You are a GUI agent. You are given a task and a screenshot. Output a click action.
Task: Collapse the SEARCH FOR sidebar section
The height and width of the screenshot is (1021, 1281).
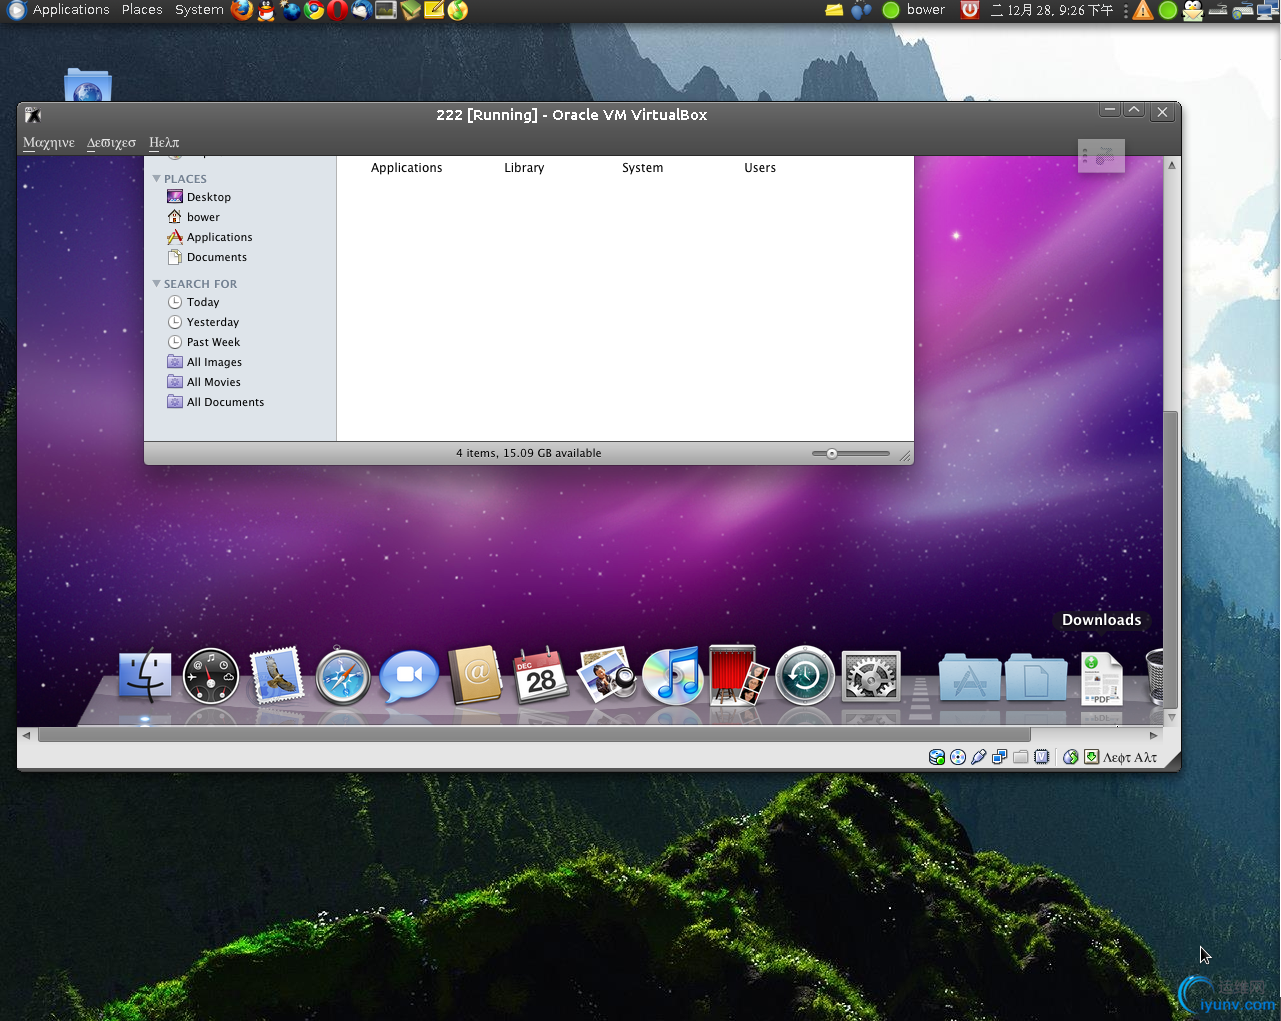click(157, 284)
